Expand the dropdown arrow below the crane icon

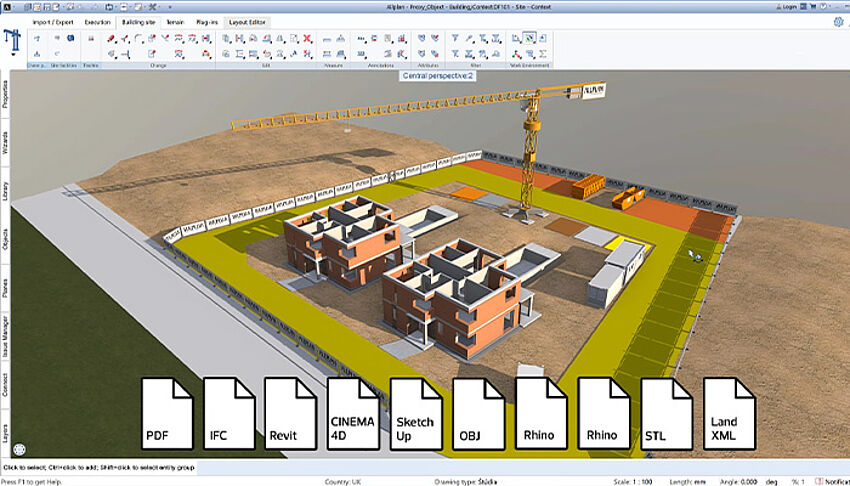tap(14, 56)
